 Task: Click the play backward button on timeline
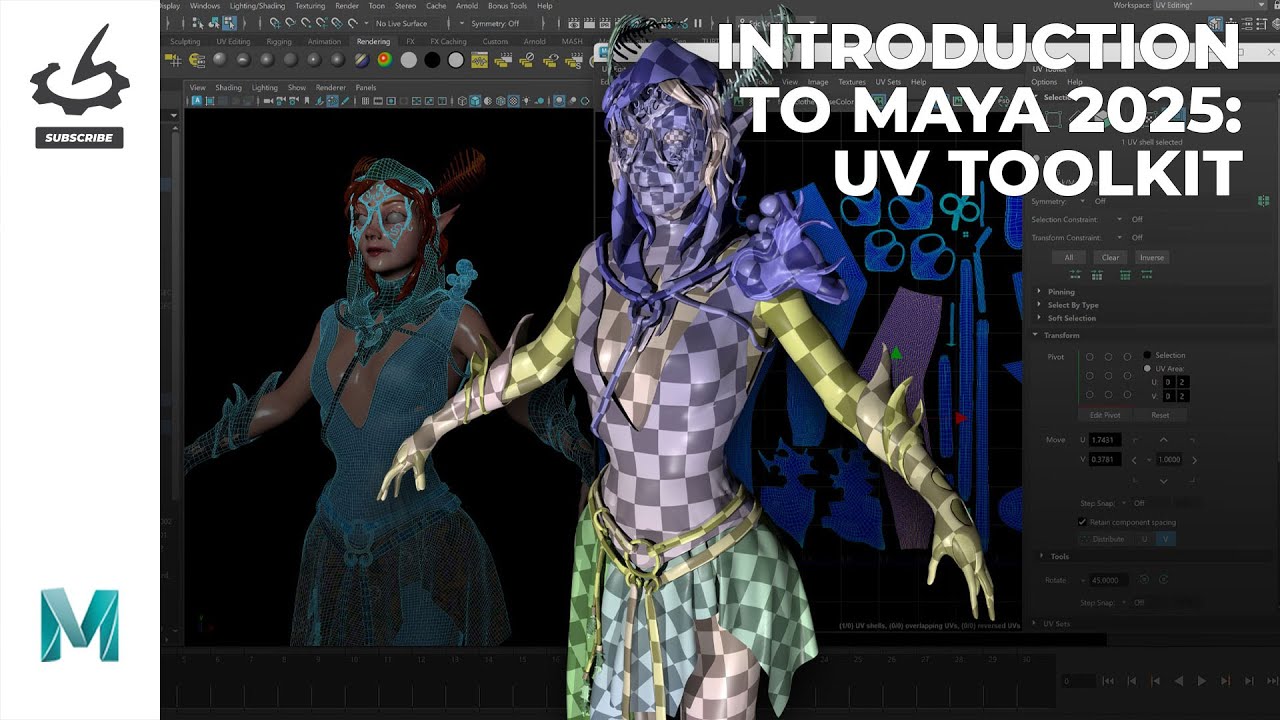(1179, 681)
